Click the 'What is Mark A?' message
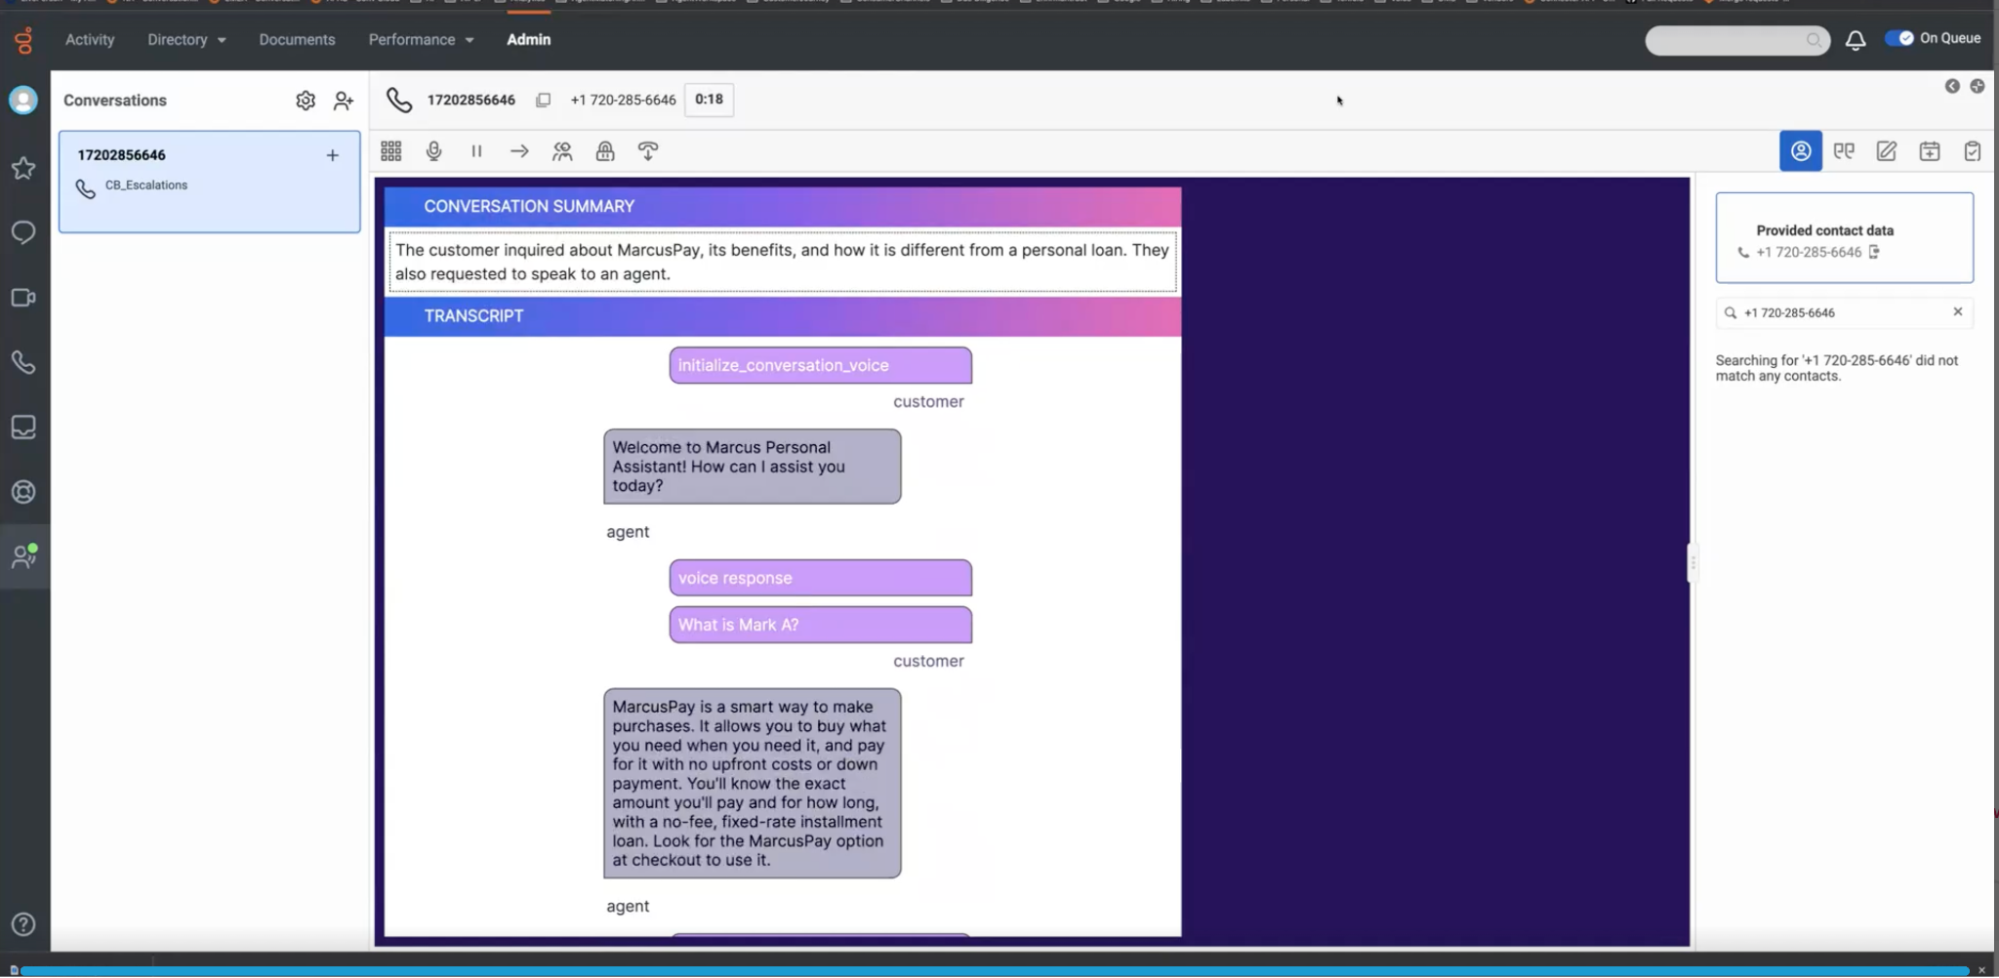The height and width of the screenshot is (978, 1999). point(820,625)
